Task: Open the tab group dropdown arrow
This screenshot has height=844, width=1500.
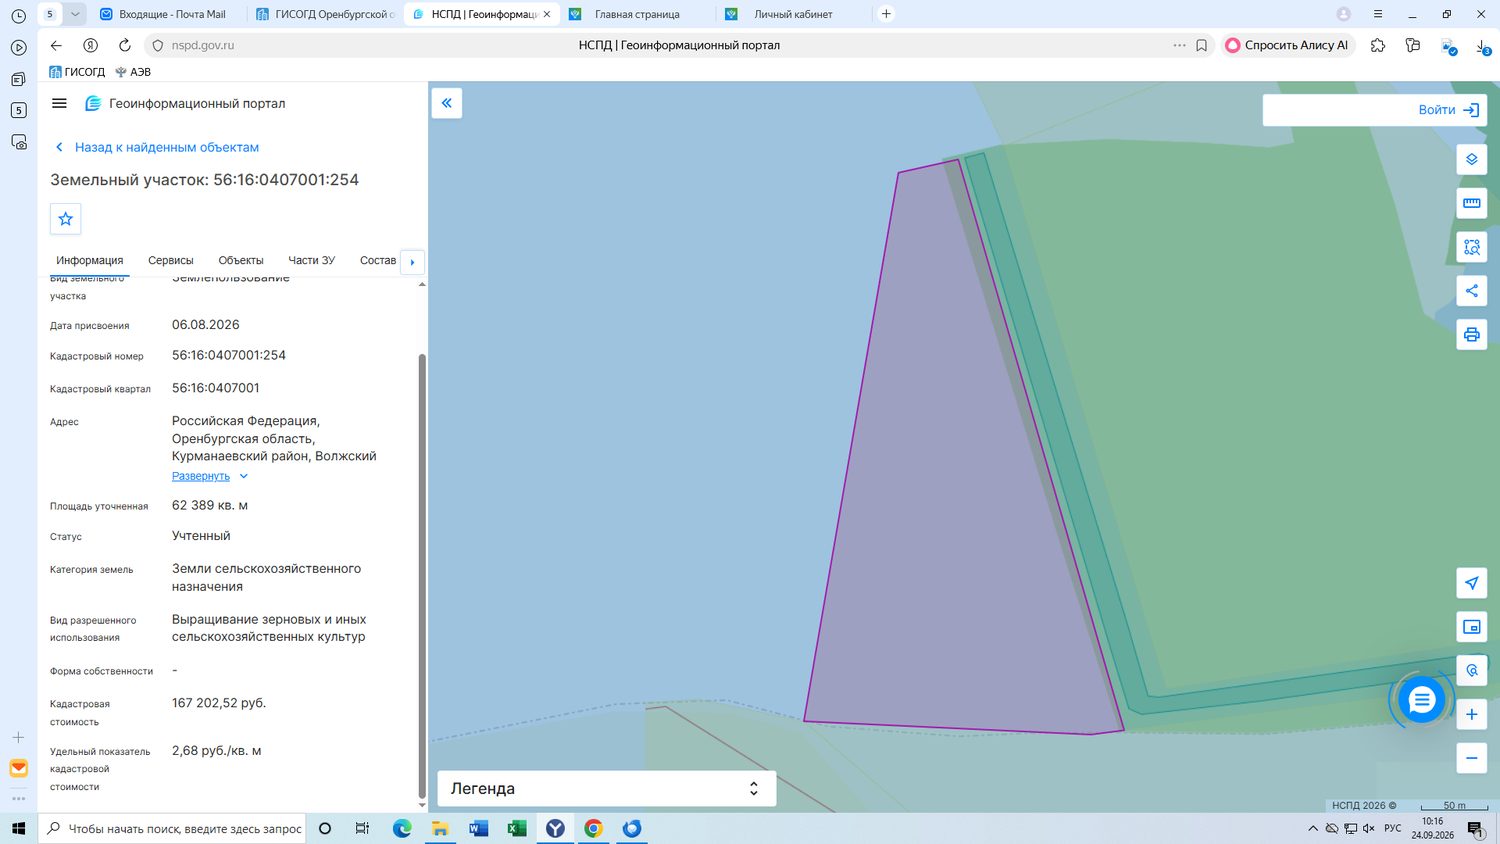Action: [x=75, y=14]
